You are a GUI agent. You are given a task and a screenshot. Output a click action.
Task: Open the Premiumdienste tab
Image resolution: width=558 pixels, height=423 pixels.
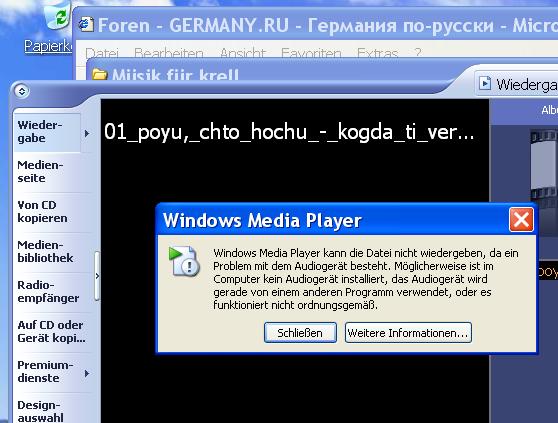46,372
